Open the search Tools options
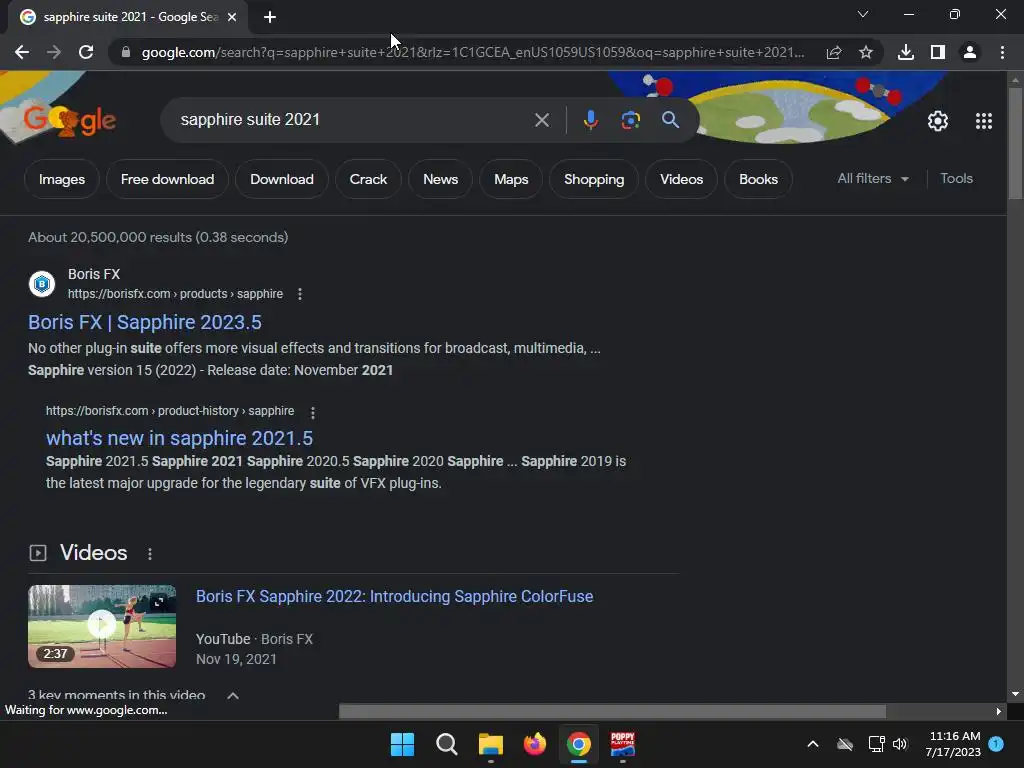The height and width of the screenshot is (768, 1024). click(956, 178)
